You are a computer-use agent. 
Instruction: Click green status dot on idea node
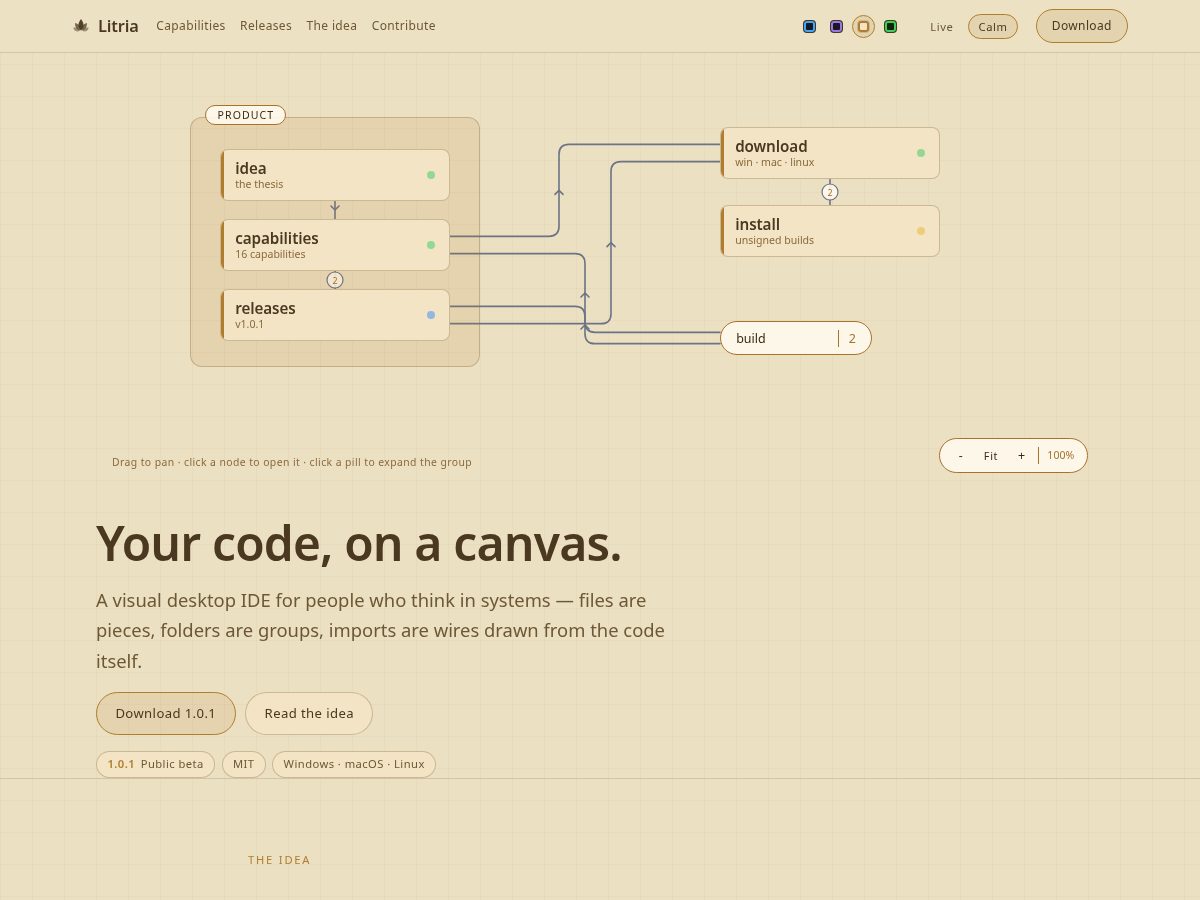431,175
